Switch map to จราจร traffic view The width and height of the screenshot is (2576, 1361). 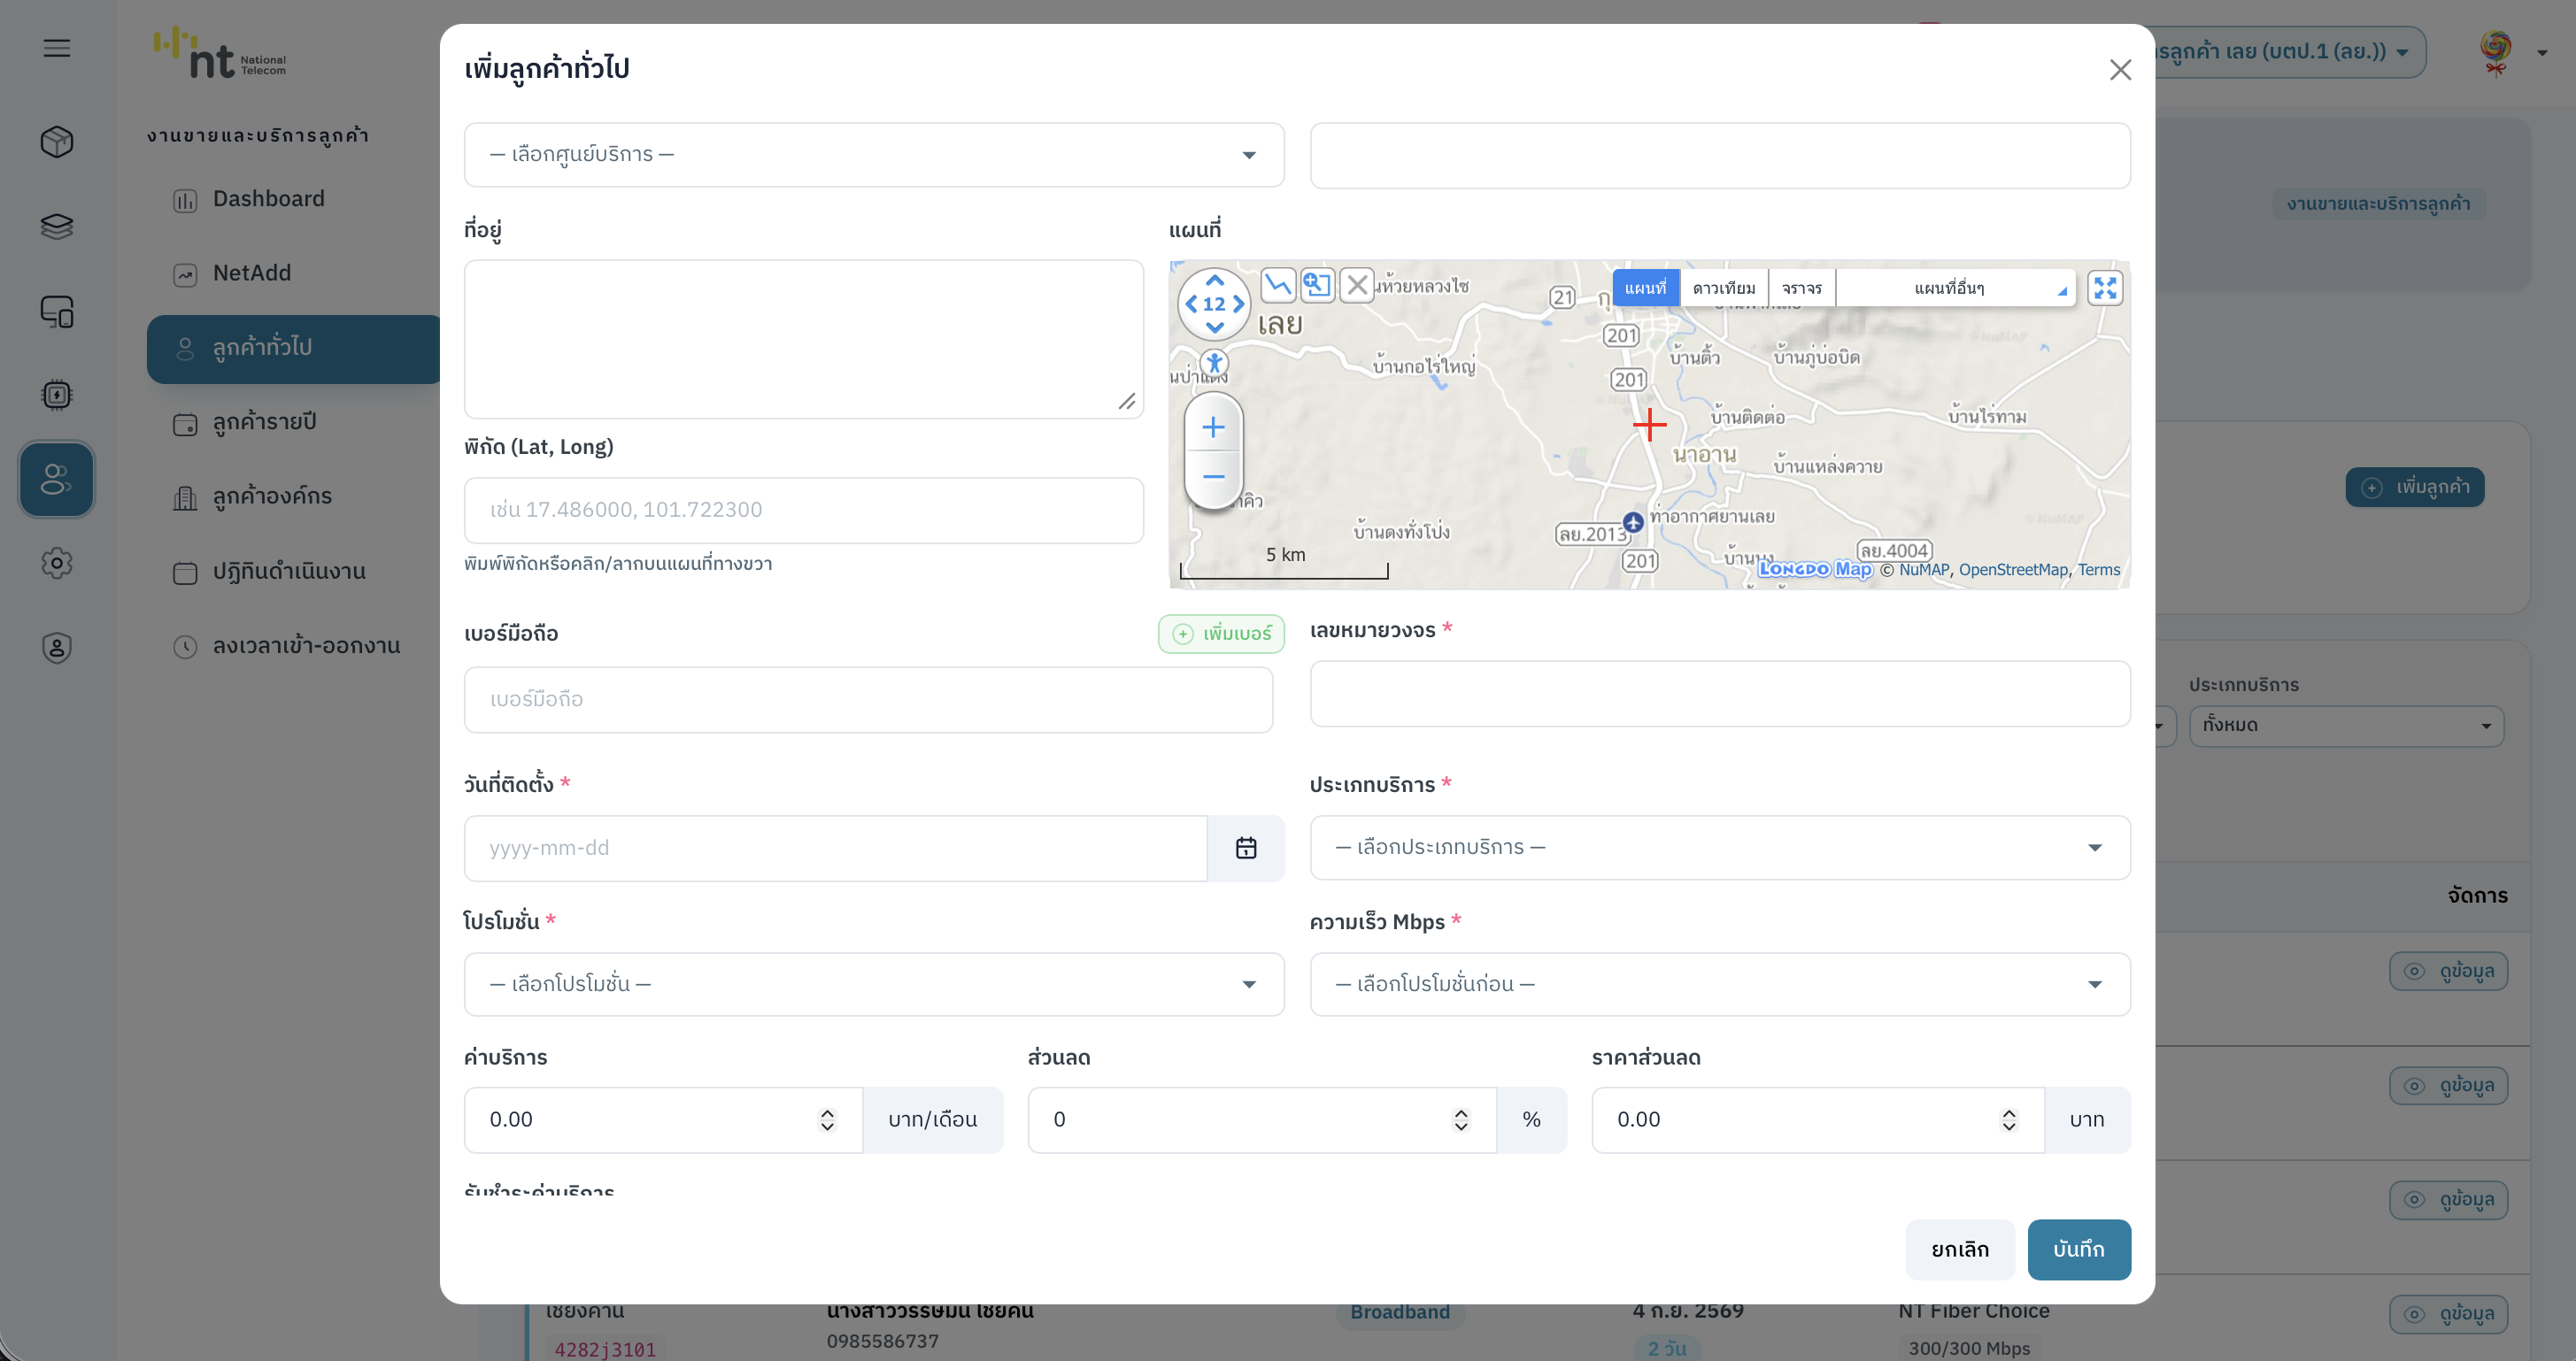tap(1801, 288)
